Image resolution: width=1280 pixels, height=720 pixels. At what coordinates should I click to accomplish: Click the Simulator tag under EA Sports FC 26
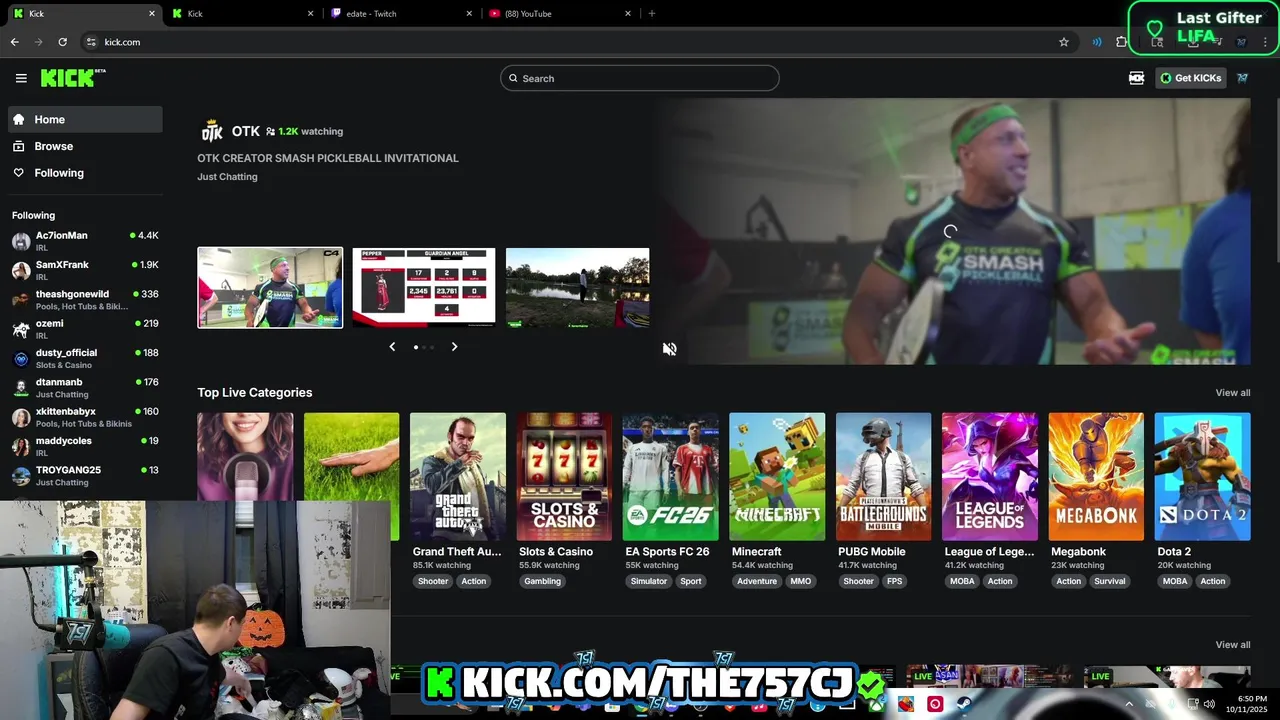[649, 581]
